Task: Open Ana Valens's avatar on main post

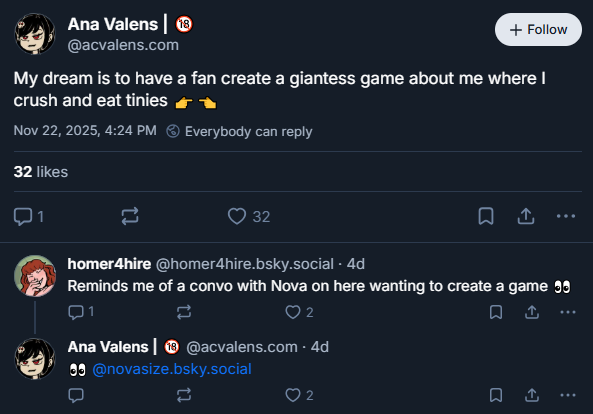Action: click(35, 34)
